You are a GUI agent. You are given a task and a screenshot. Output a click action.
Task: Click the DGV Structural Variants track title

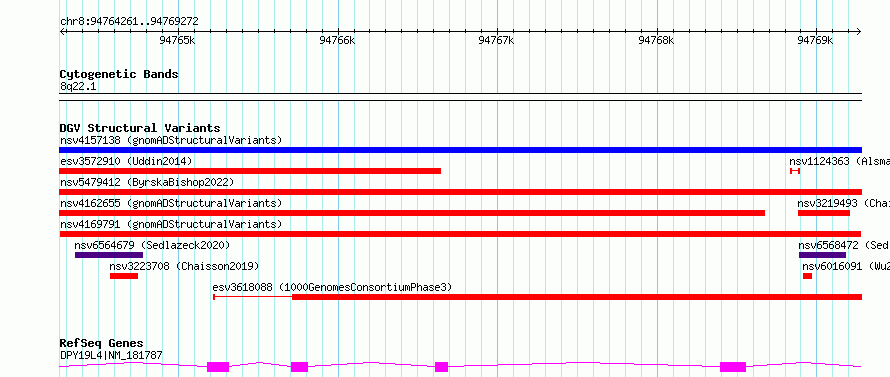(140, 128)
